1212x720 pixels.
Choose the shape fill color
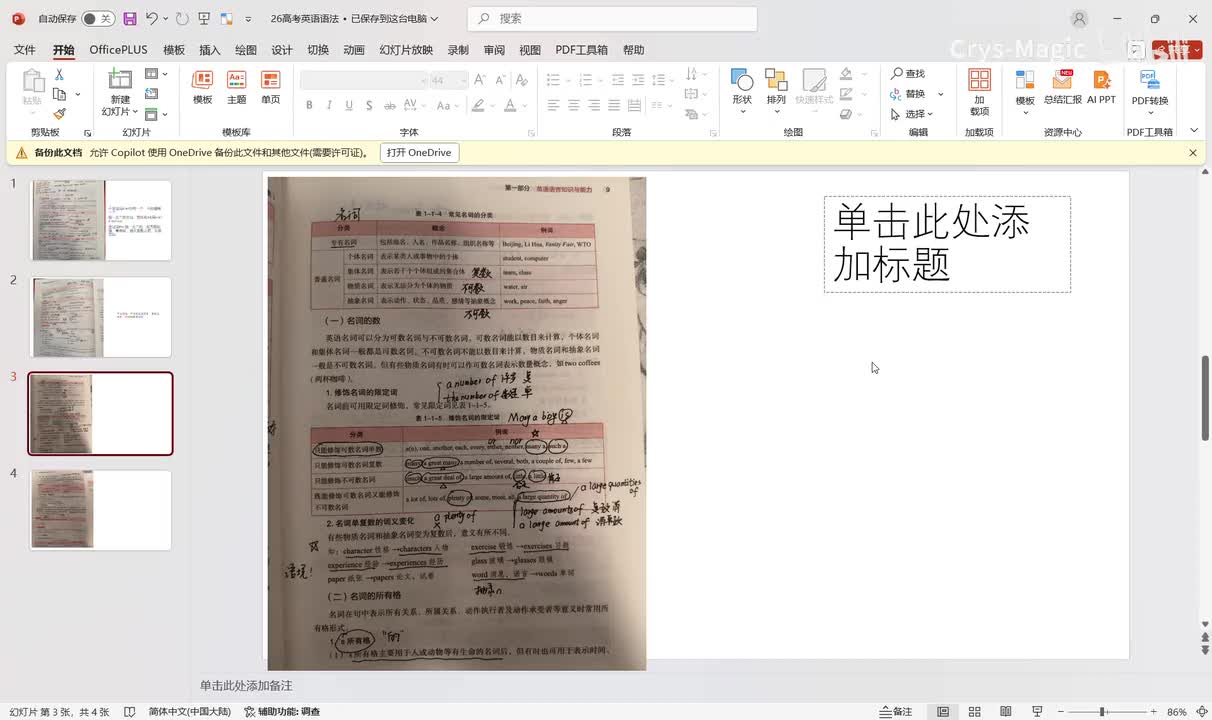(x=846, y=74)
